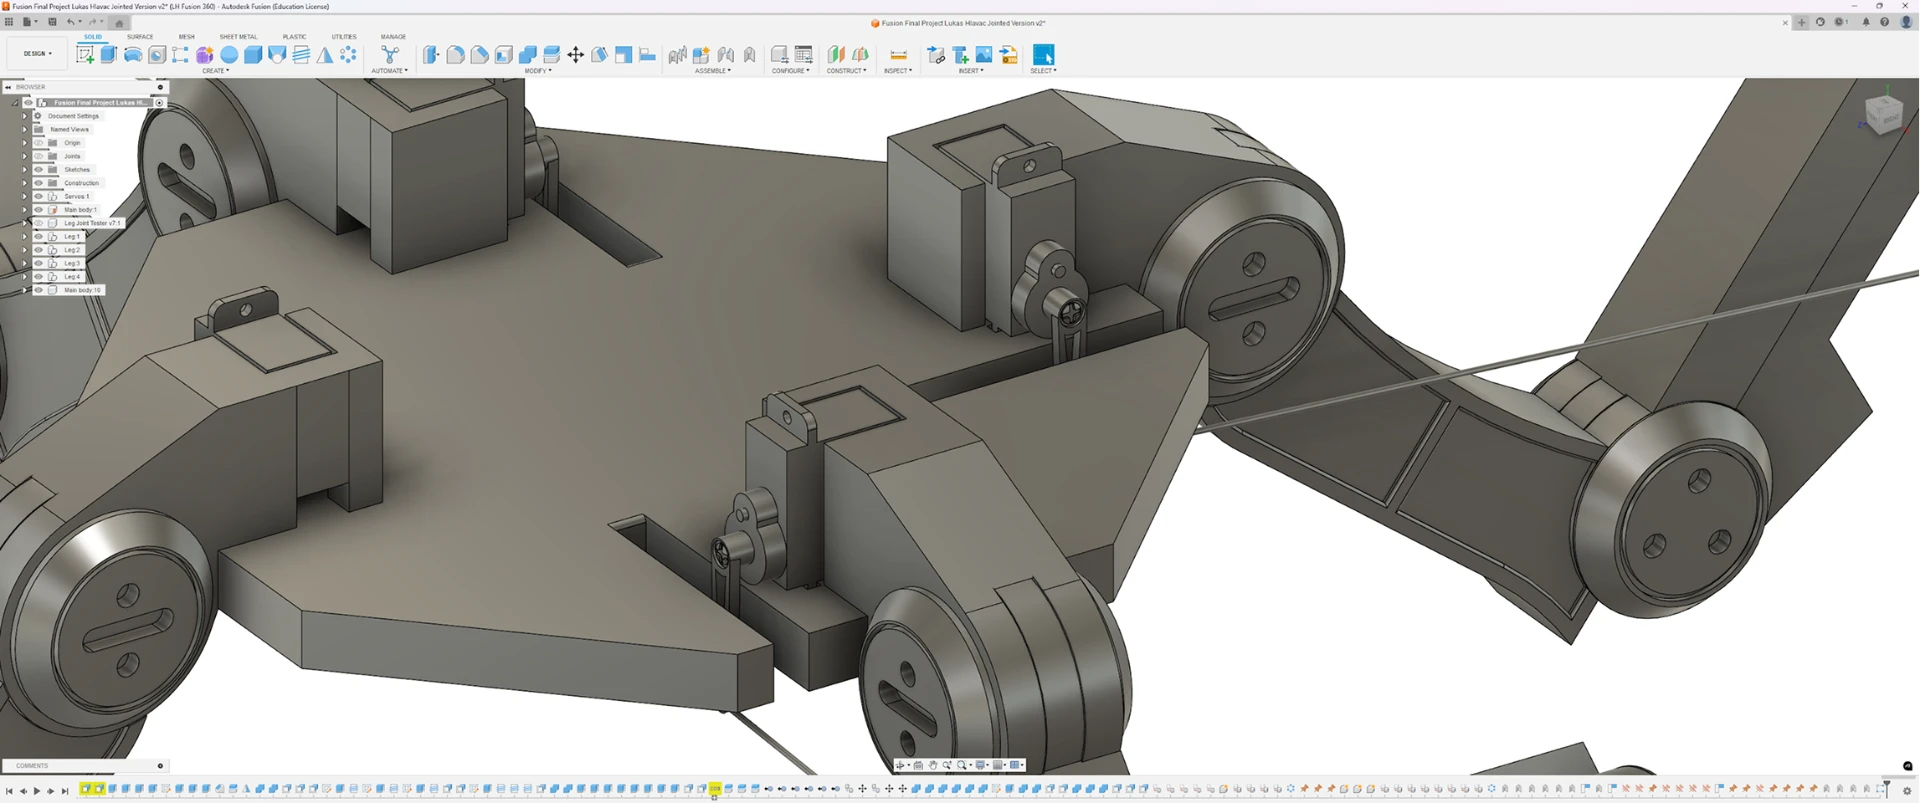Expand the Leg:4 component
The height and width of the screenshot is (803, 1920).
[25, 277]
